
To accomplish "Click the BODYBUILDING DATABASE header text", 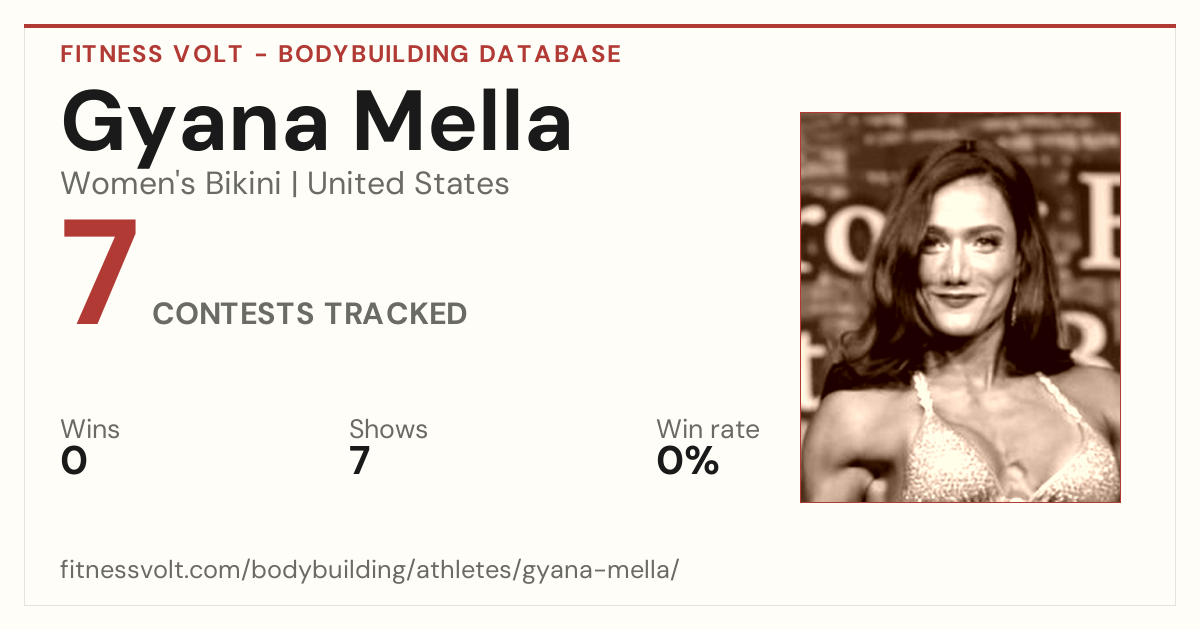I will click(x=450, y=54).
